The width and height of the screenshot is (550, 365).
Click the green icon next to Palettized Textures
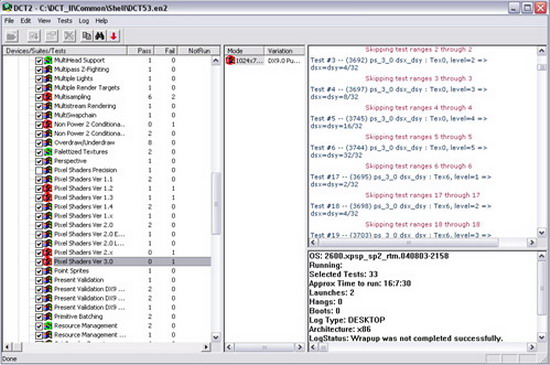click(47, 152)
